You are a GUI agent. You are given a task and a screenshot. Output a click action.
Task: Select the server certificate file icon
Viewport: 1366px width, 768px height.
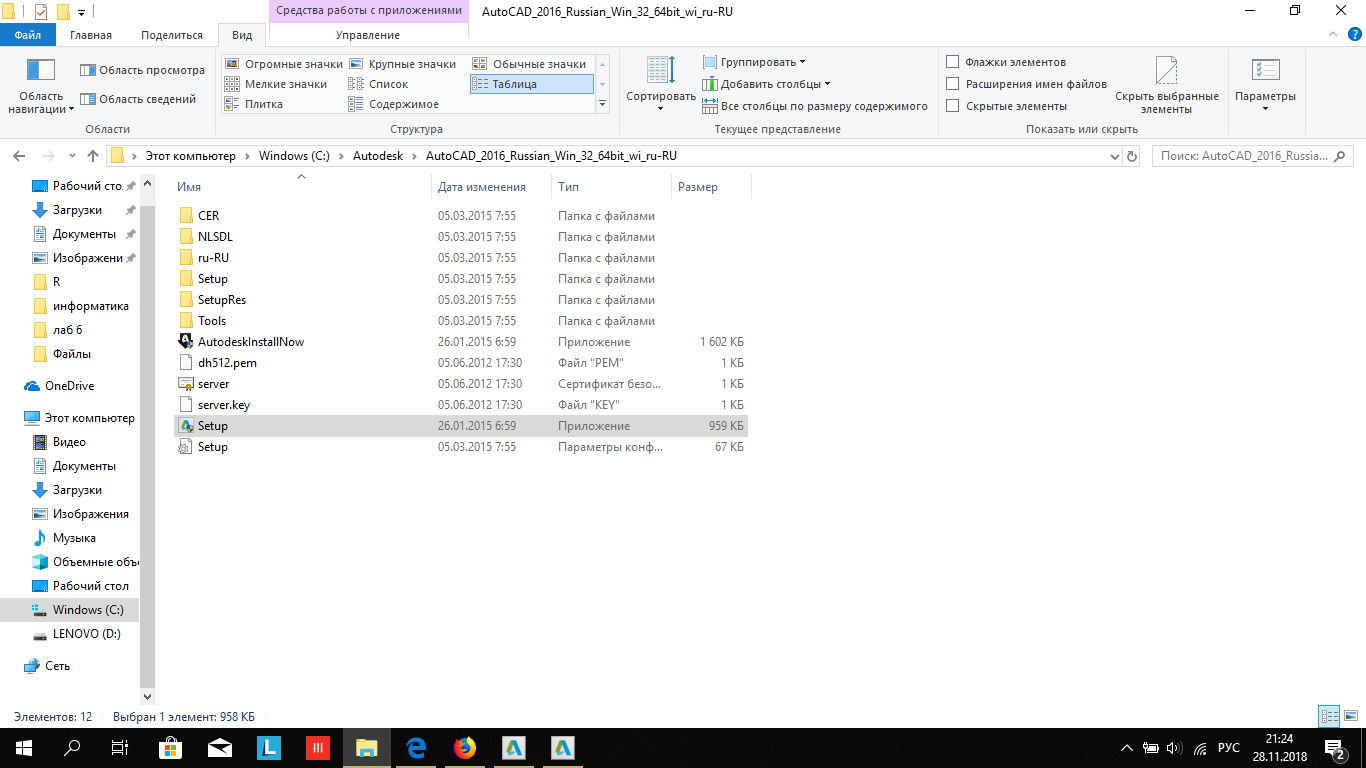point(185,384)
